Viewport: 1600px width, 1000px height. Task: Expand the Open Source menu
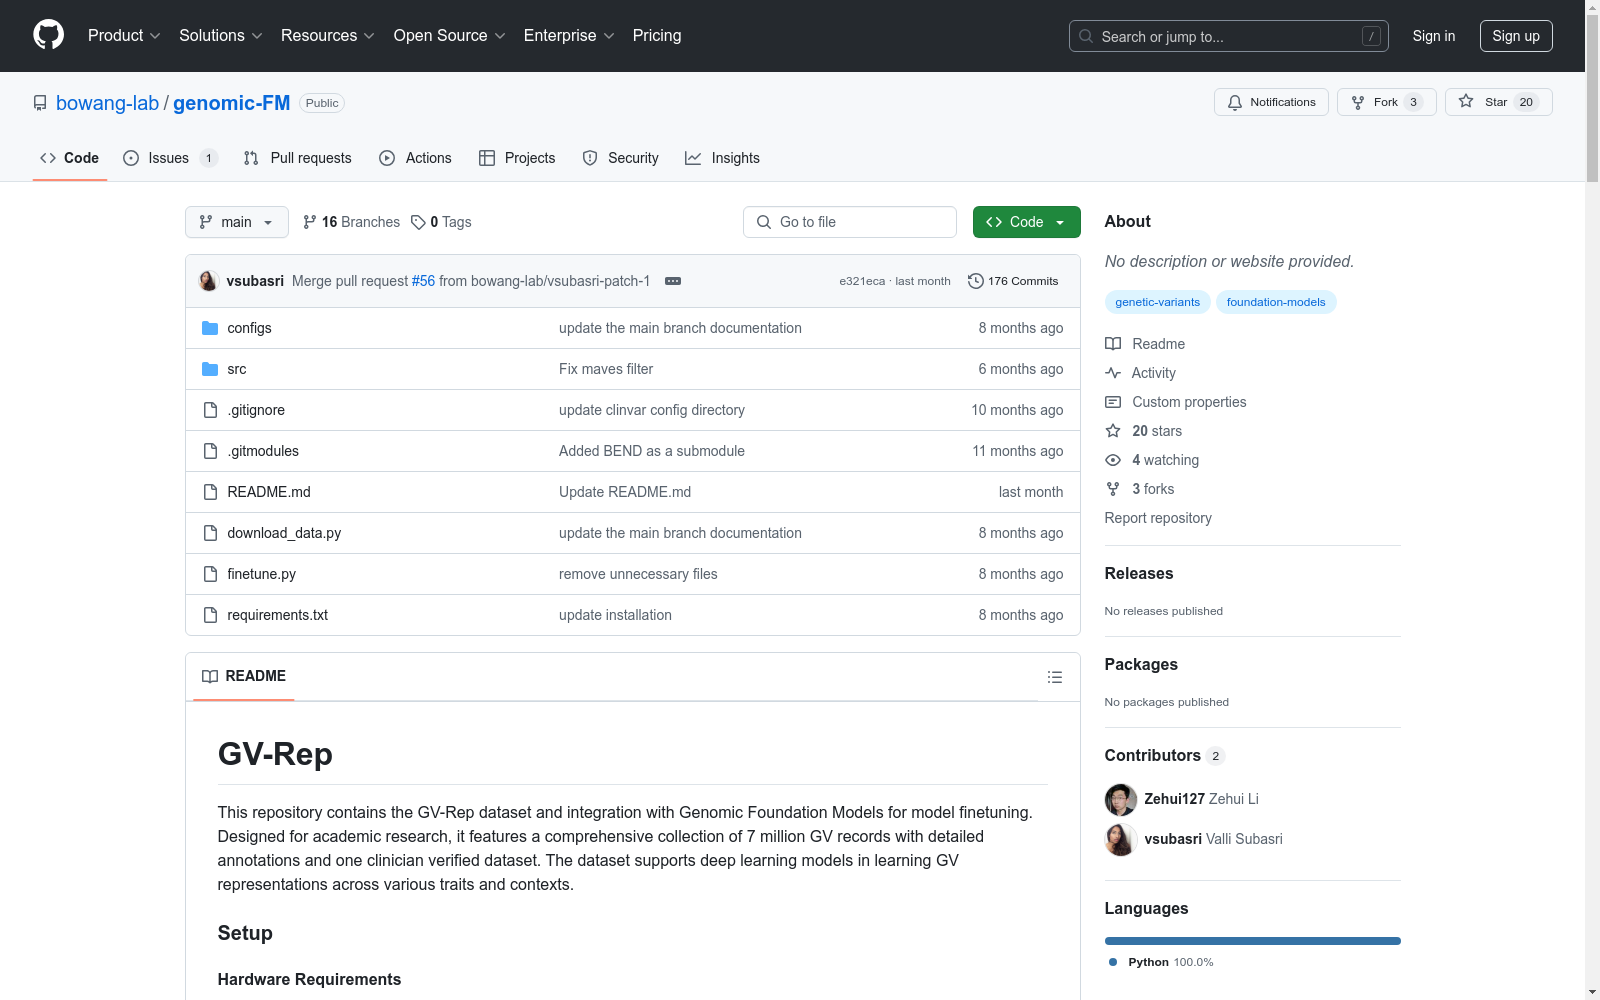tap(450, 36)
